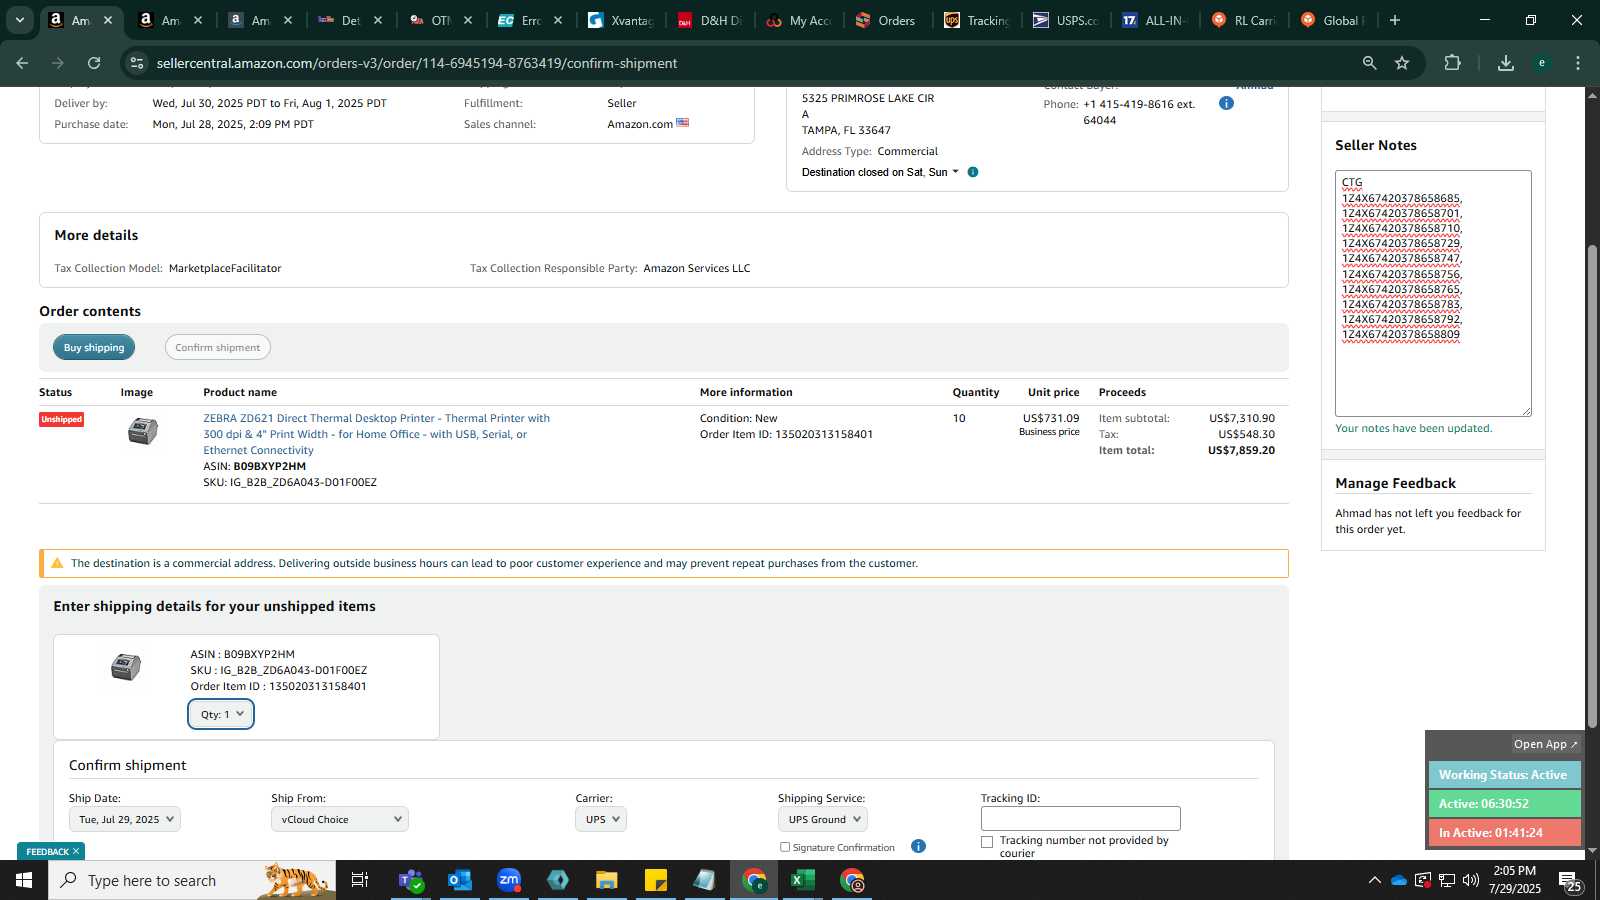1600x900 pixels.
Task: Open the tab search dropdown arrow
Action: click(19, 20)
